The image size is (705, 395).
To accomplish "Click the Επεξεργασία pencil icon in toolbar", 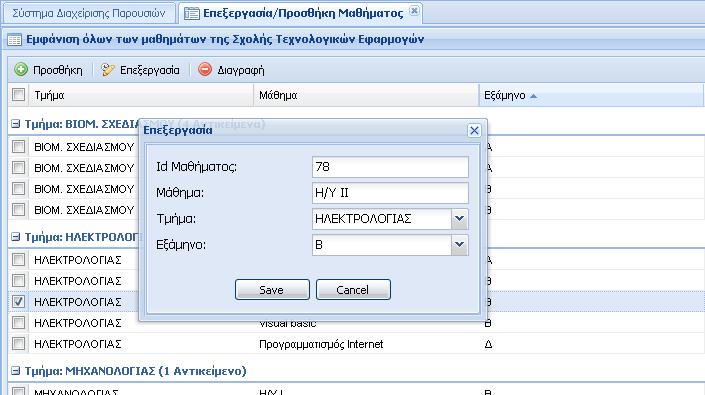I will click(x=107, y=70).
